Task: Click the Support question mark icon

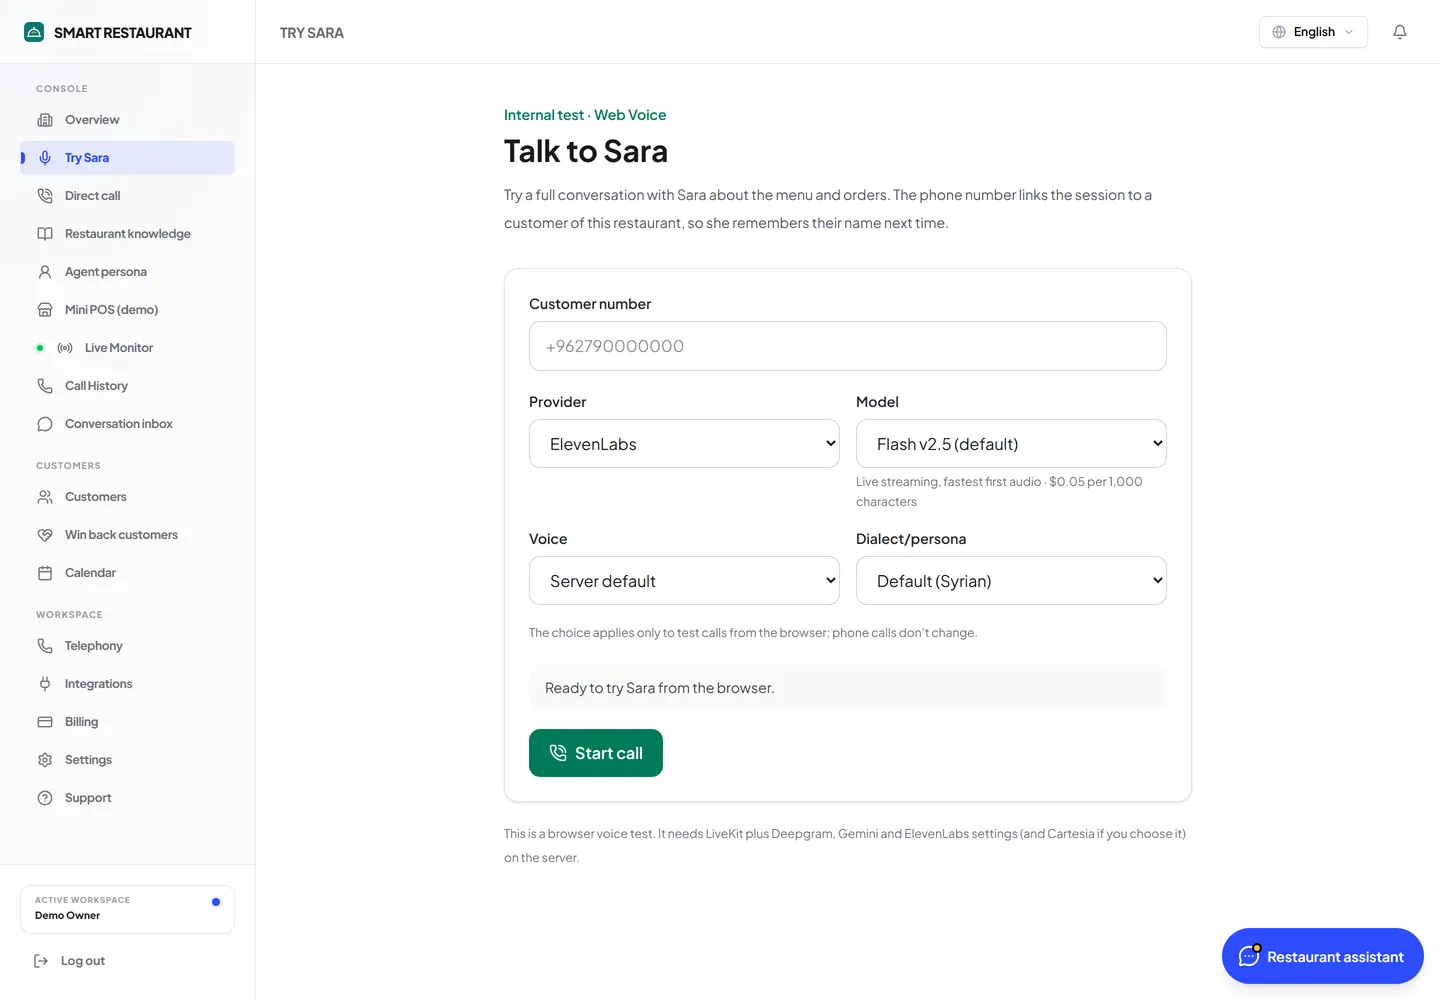Action: (x=45, y=798)
